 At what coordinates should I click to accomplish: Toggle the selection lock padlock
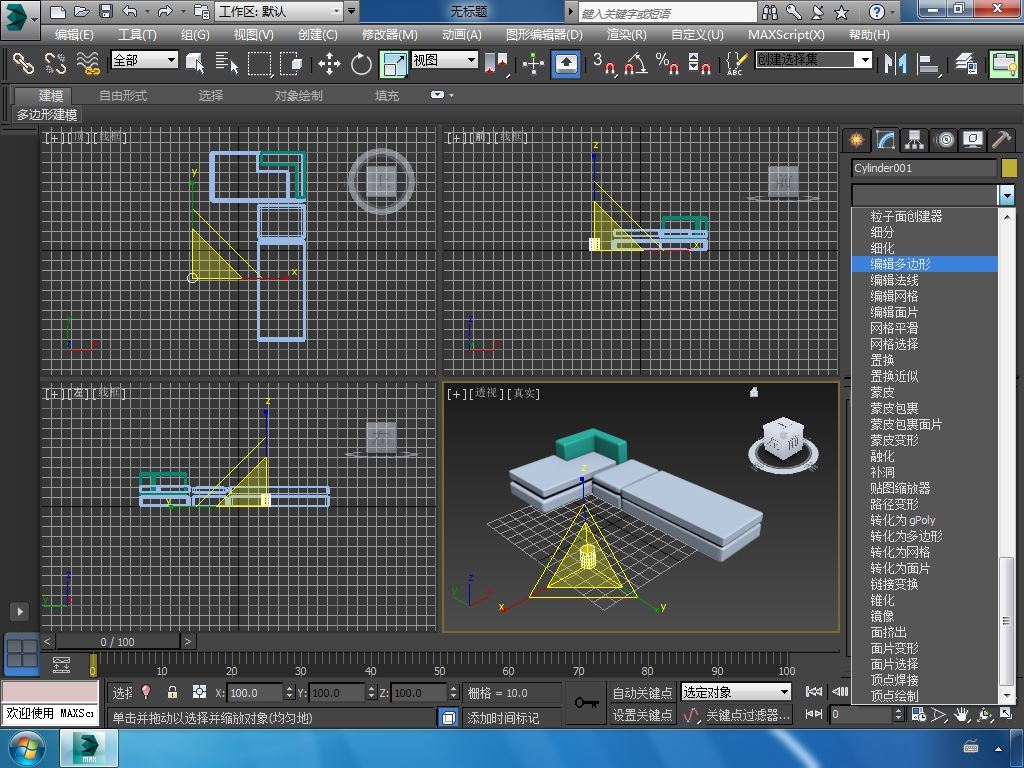pos(172,692)
